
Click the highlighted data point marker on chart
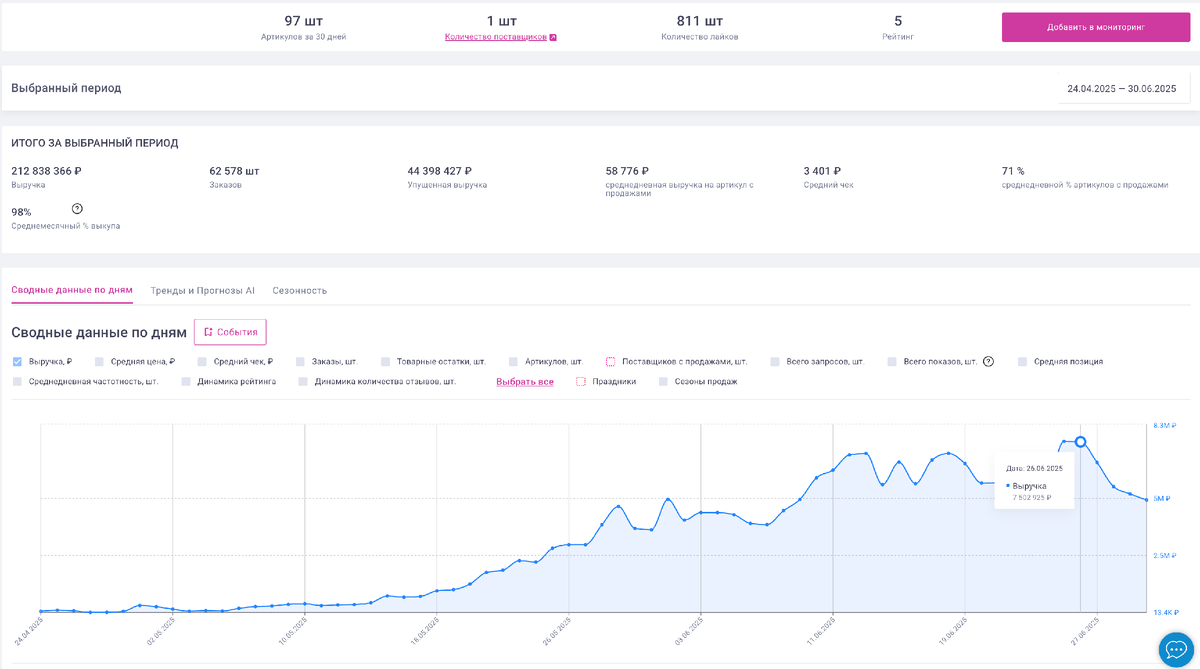[1080, 441]
